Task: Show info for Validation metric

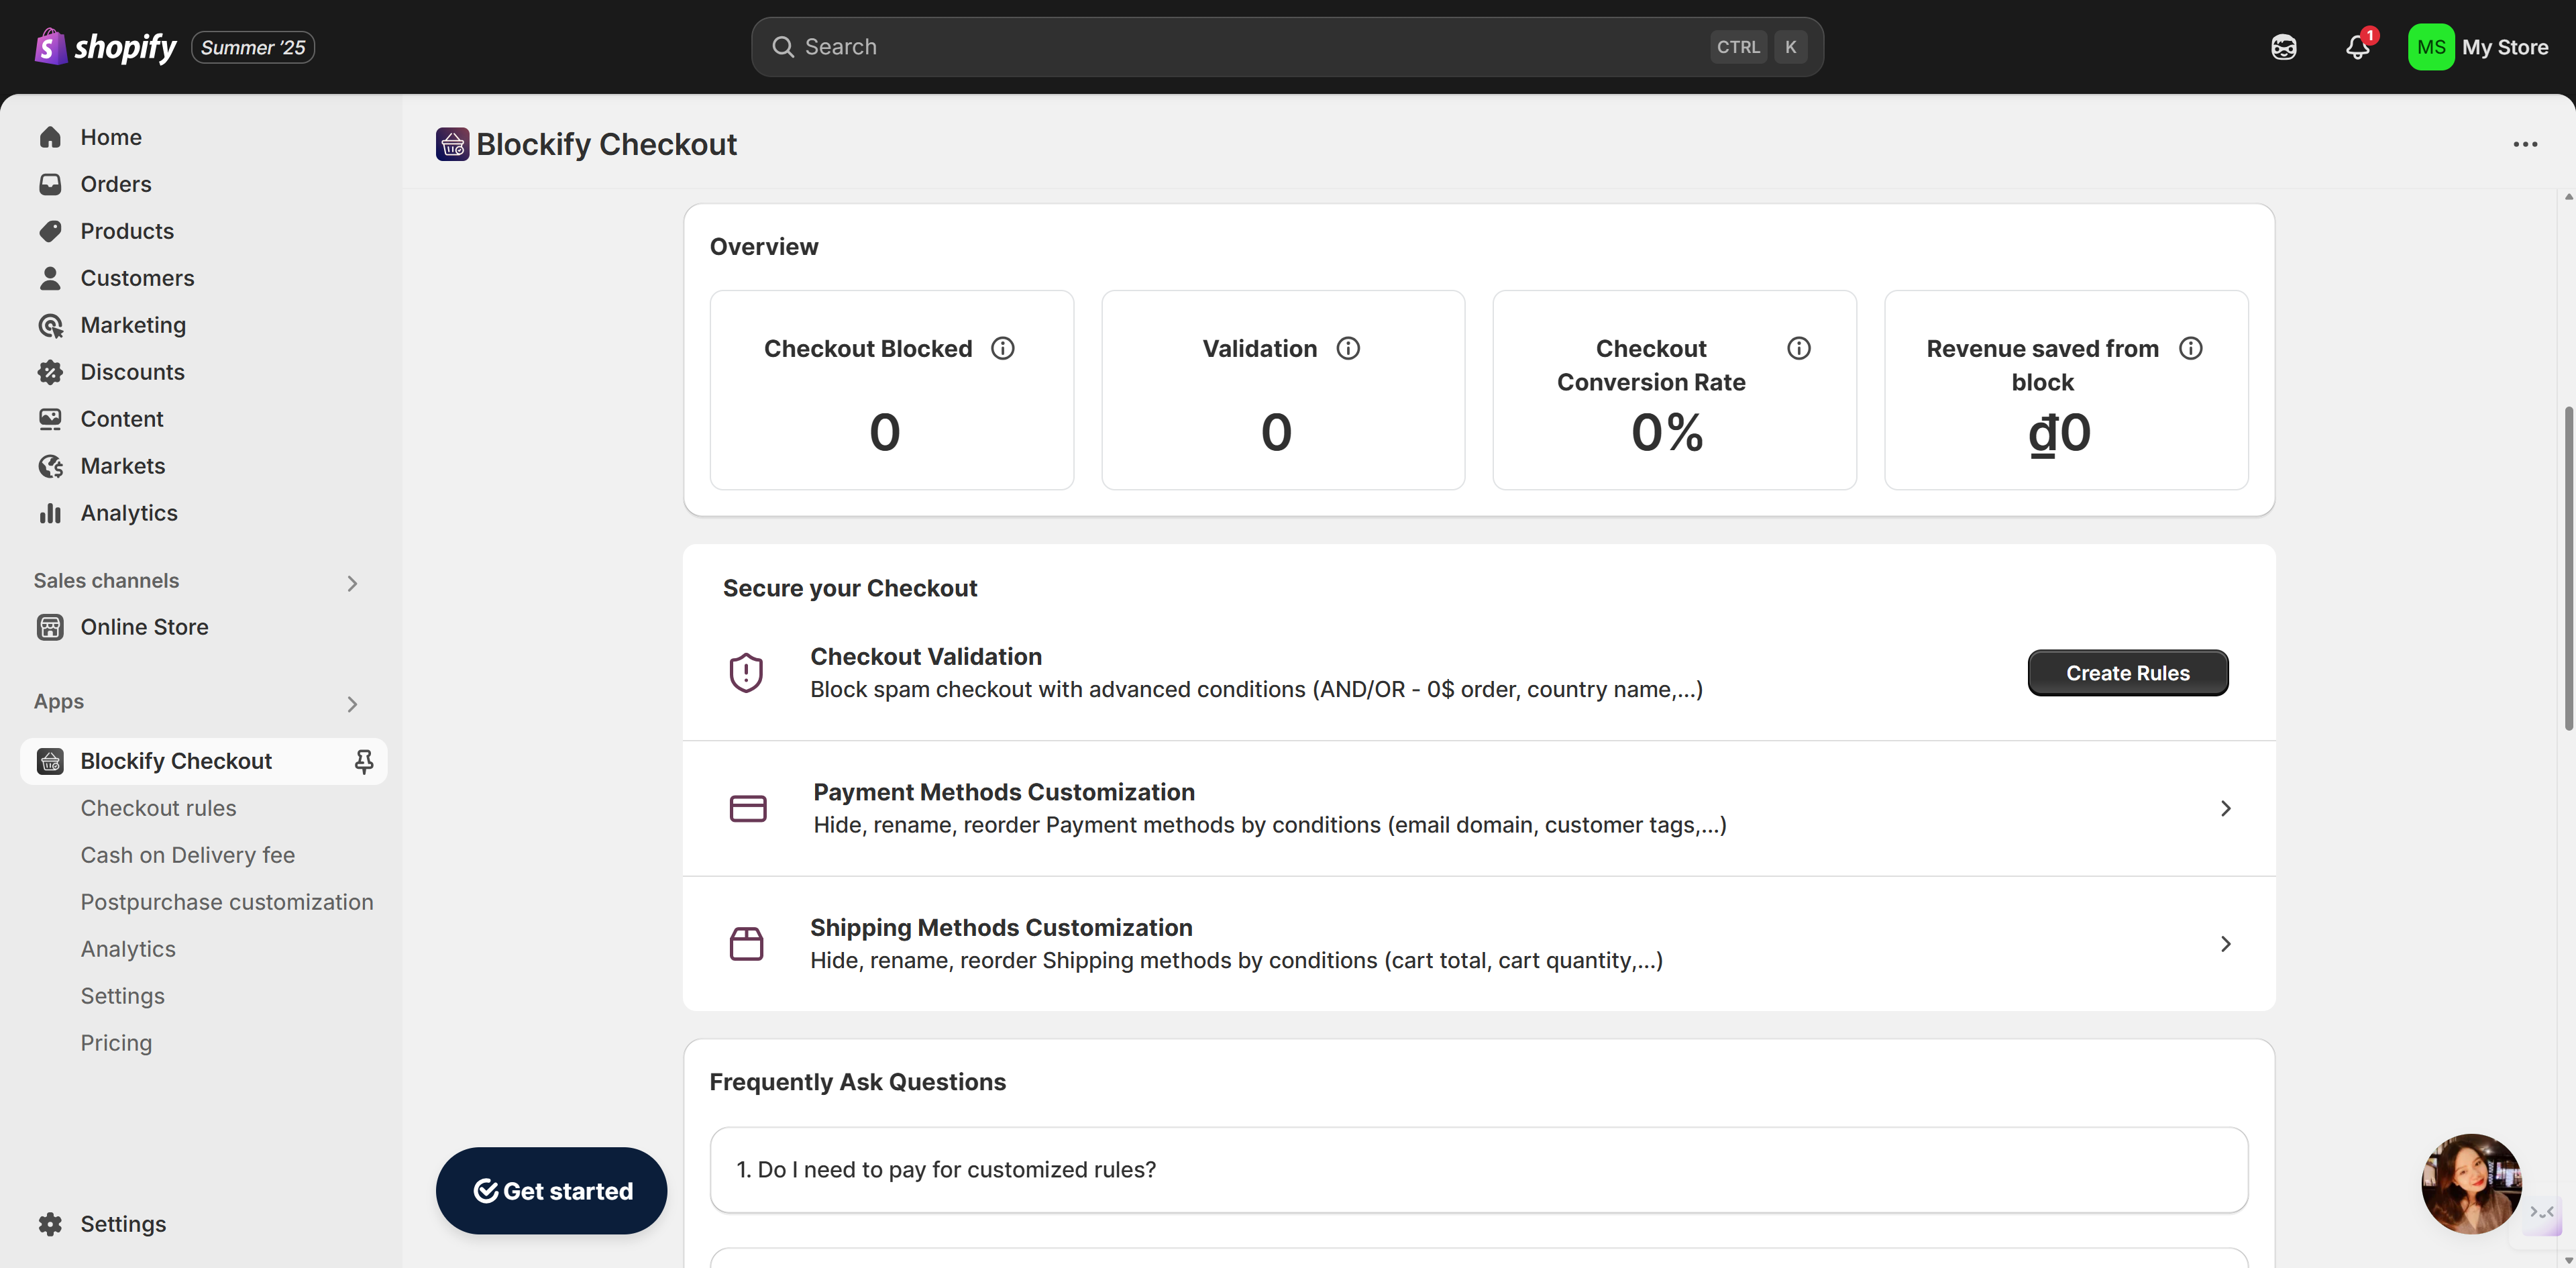Action: (x=1348, y=348)
